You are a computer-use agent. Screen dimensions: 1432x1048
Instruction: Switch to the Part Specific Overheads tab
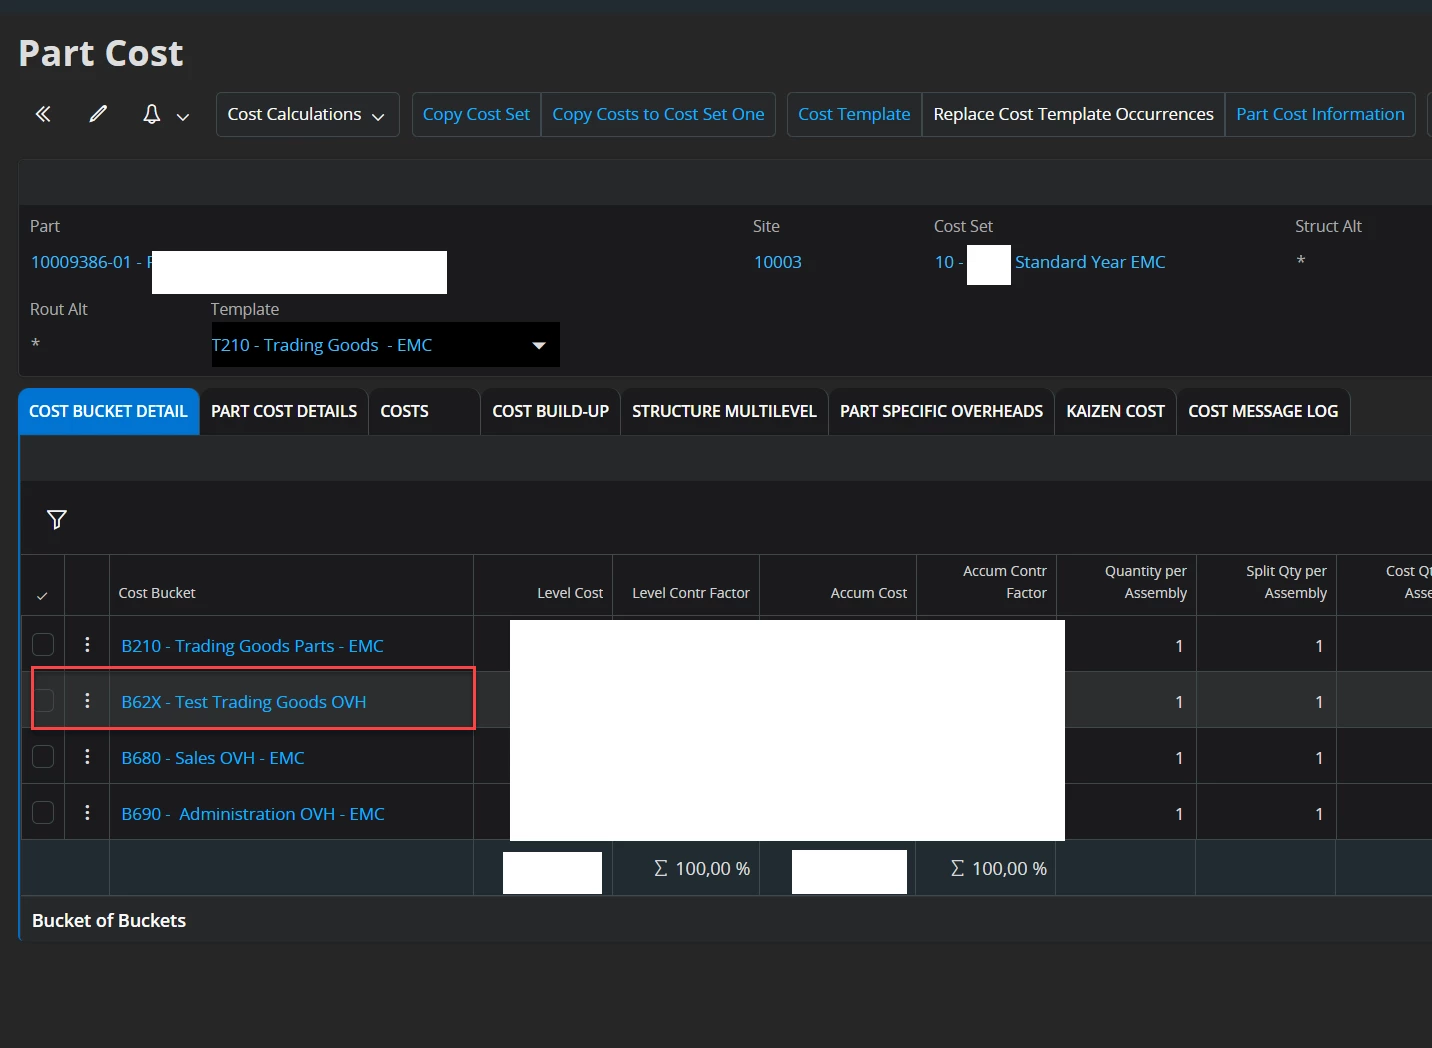click(x=941, y=411)
